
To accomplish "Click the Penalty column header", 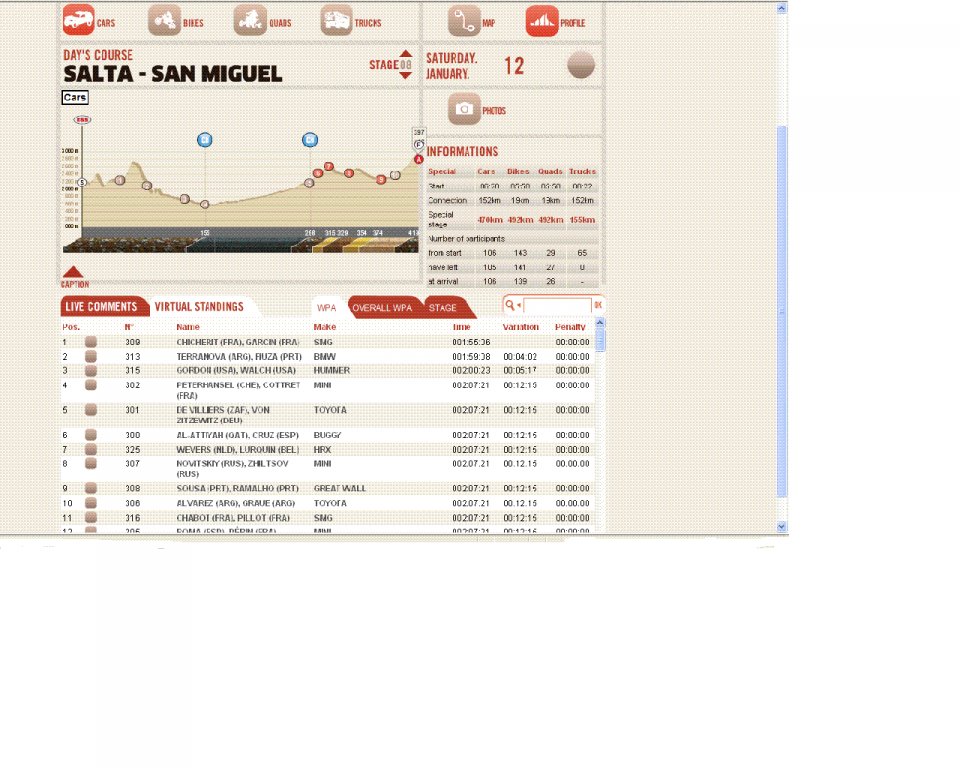I will coord(570,327).
